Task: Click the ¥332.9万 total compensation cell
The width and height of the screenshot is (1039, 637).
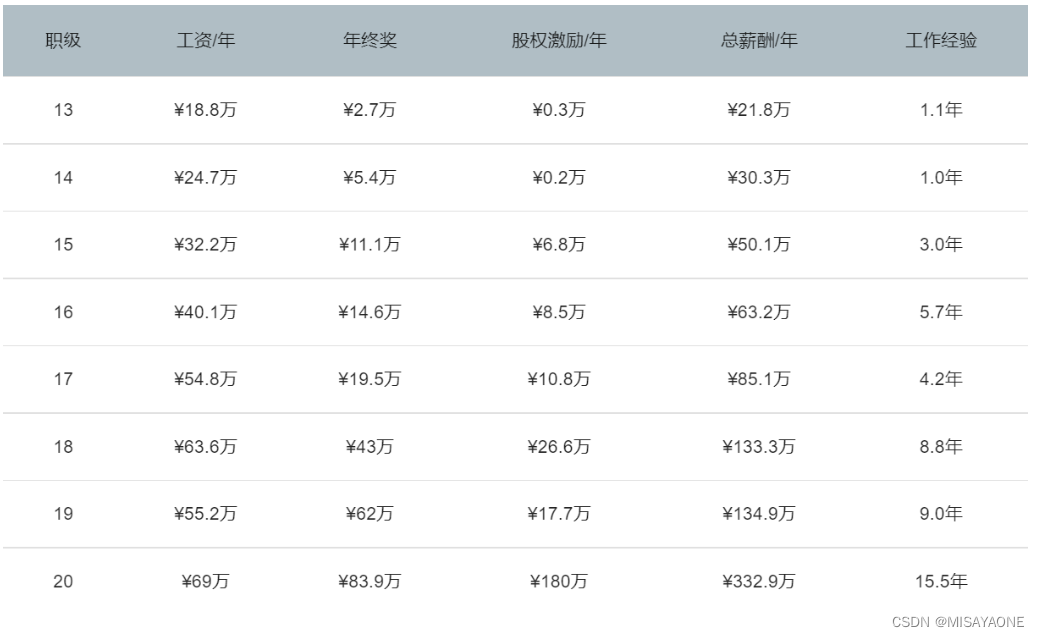Action: (x=759, y=581)
